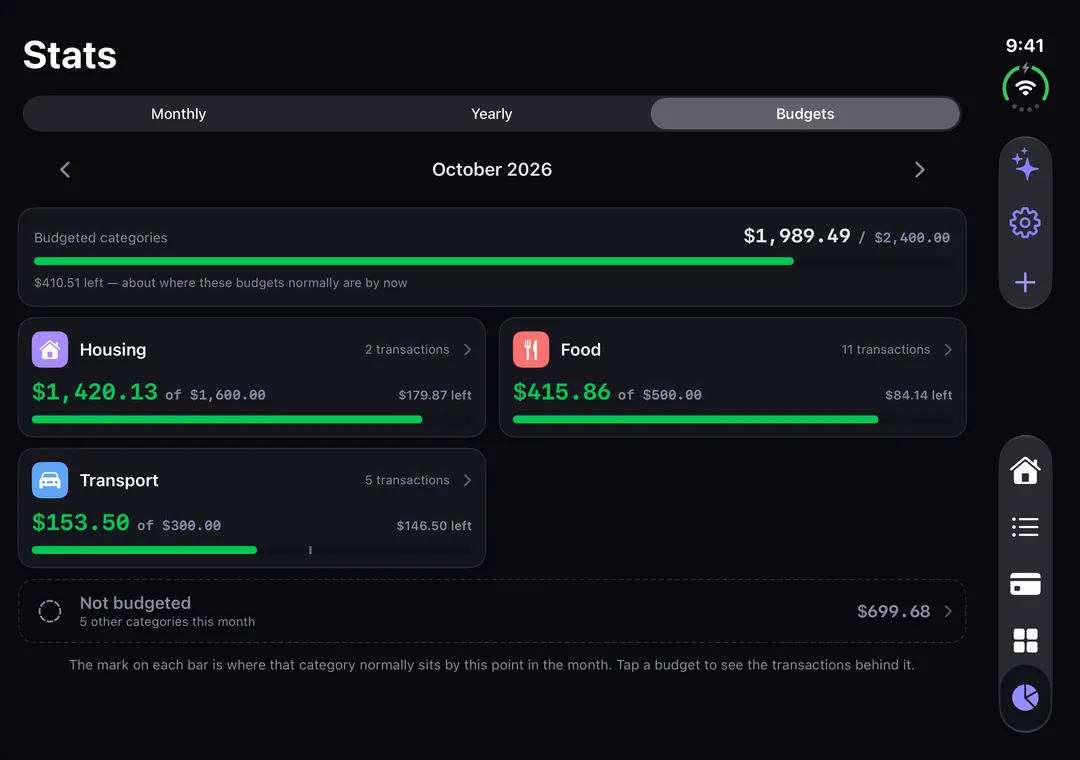The width and height of the screenshot is (1080, 760).
Task: Click the October 2026 month label
Action: (492, 170)
